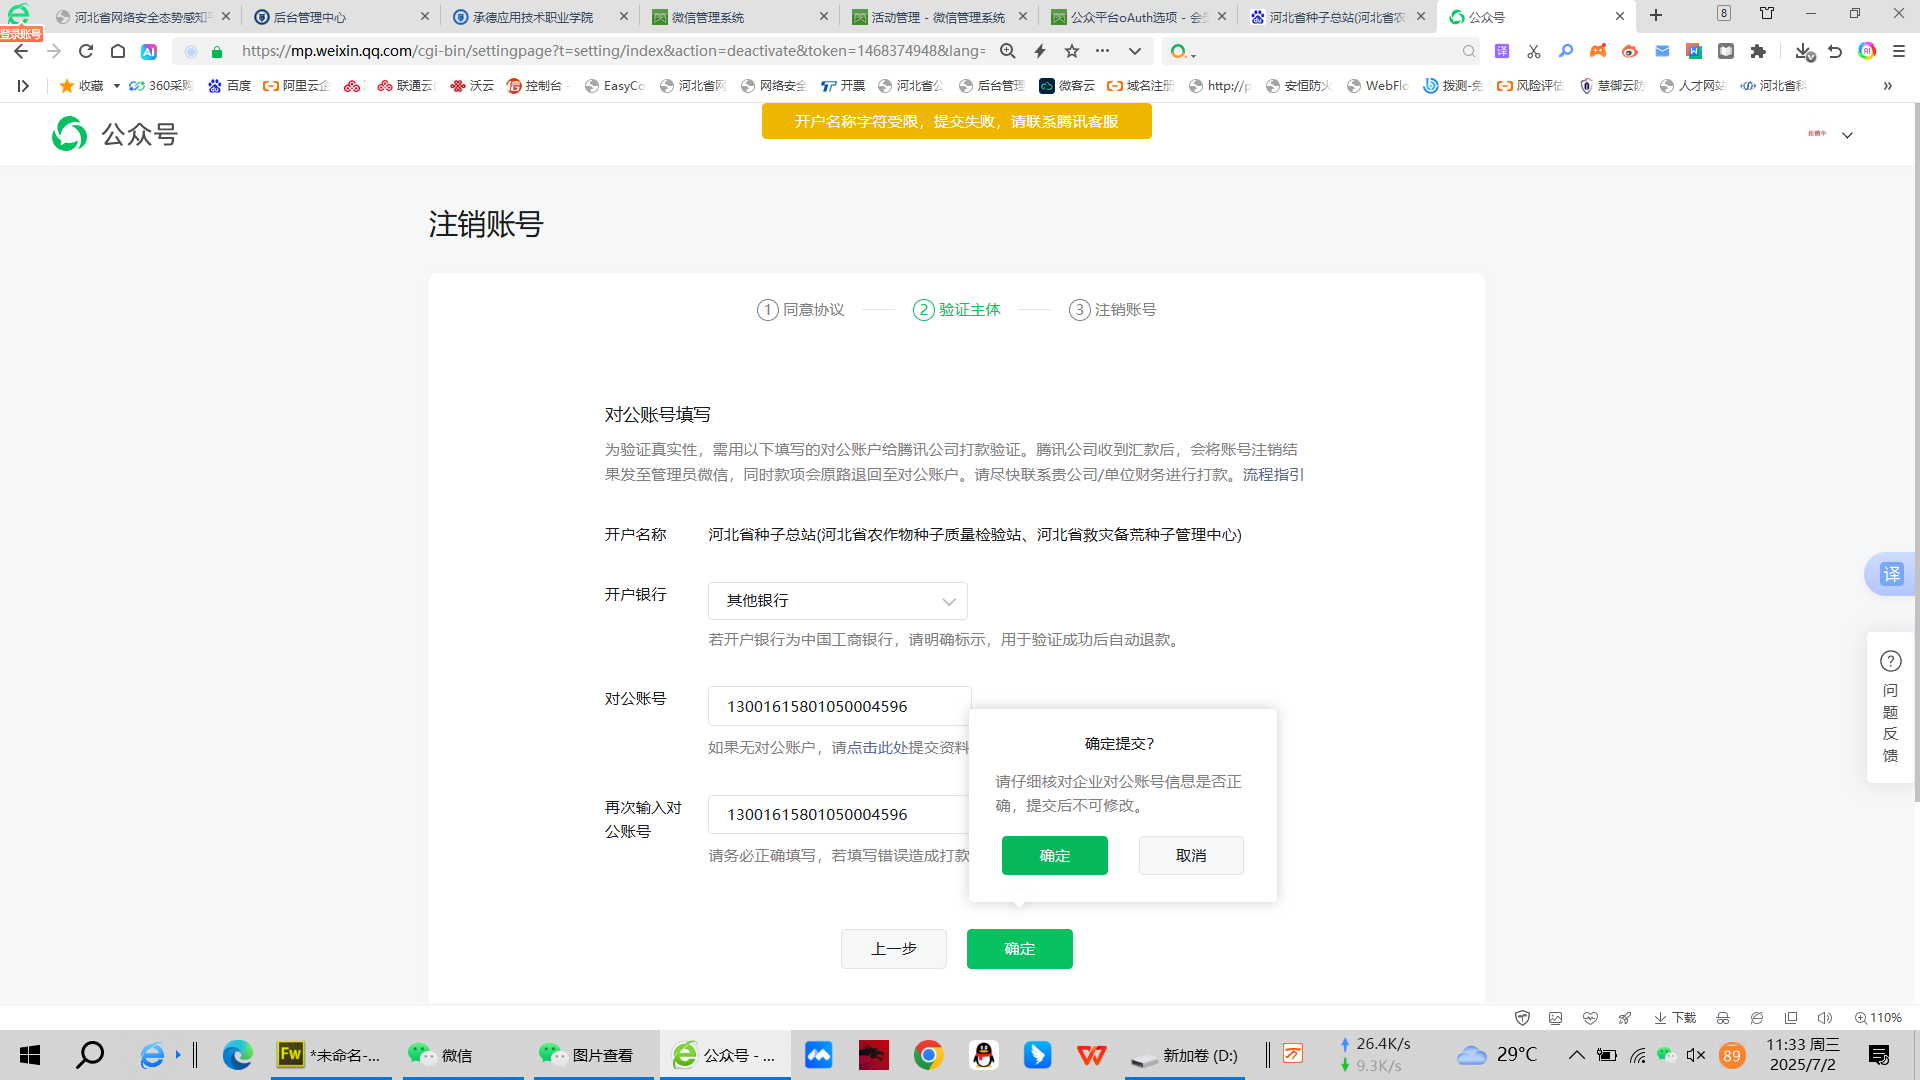Open the browser home page icon
This screenshot has width=1920, height=1080.
coord(118,51)
